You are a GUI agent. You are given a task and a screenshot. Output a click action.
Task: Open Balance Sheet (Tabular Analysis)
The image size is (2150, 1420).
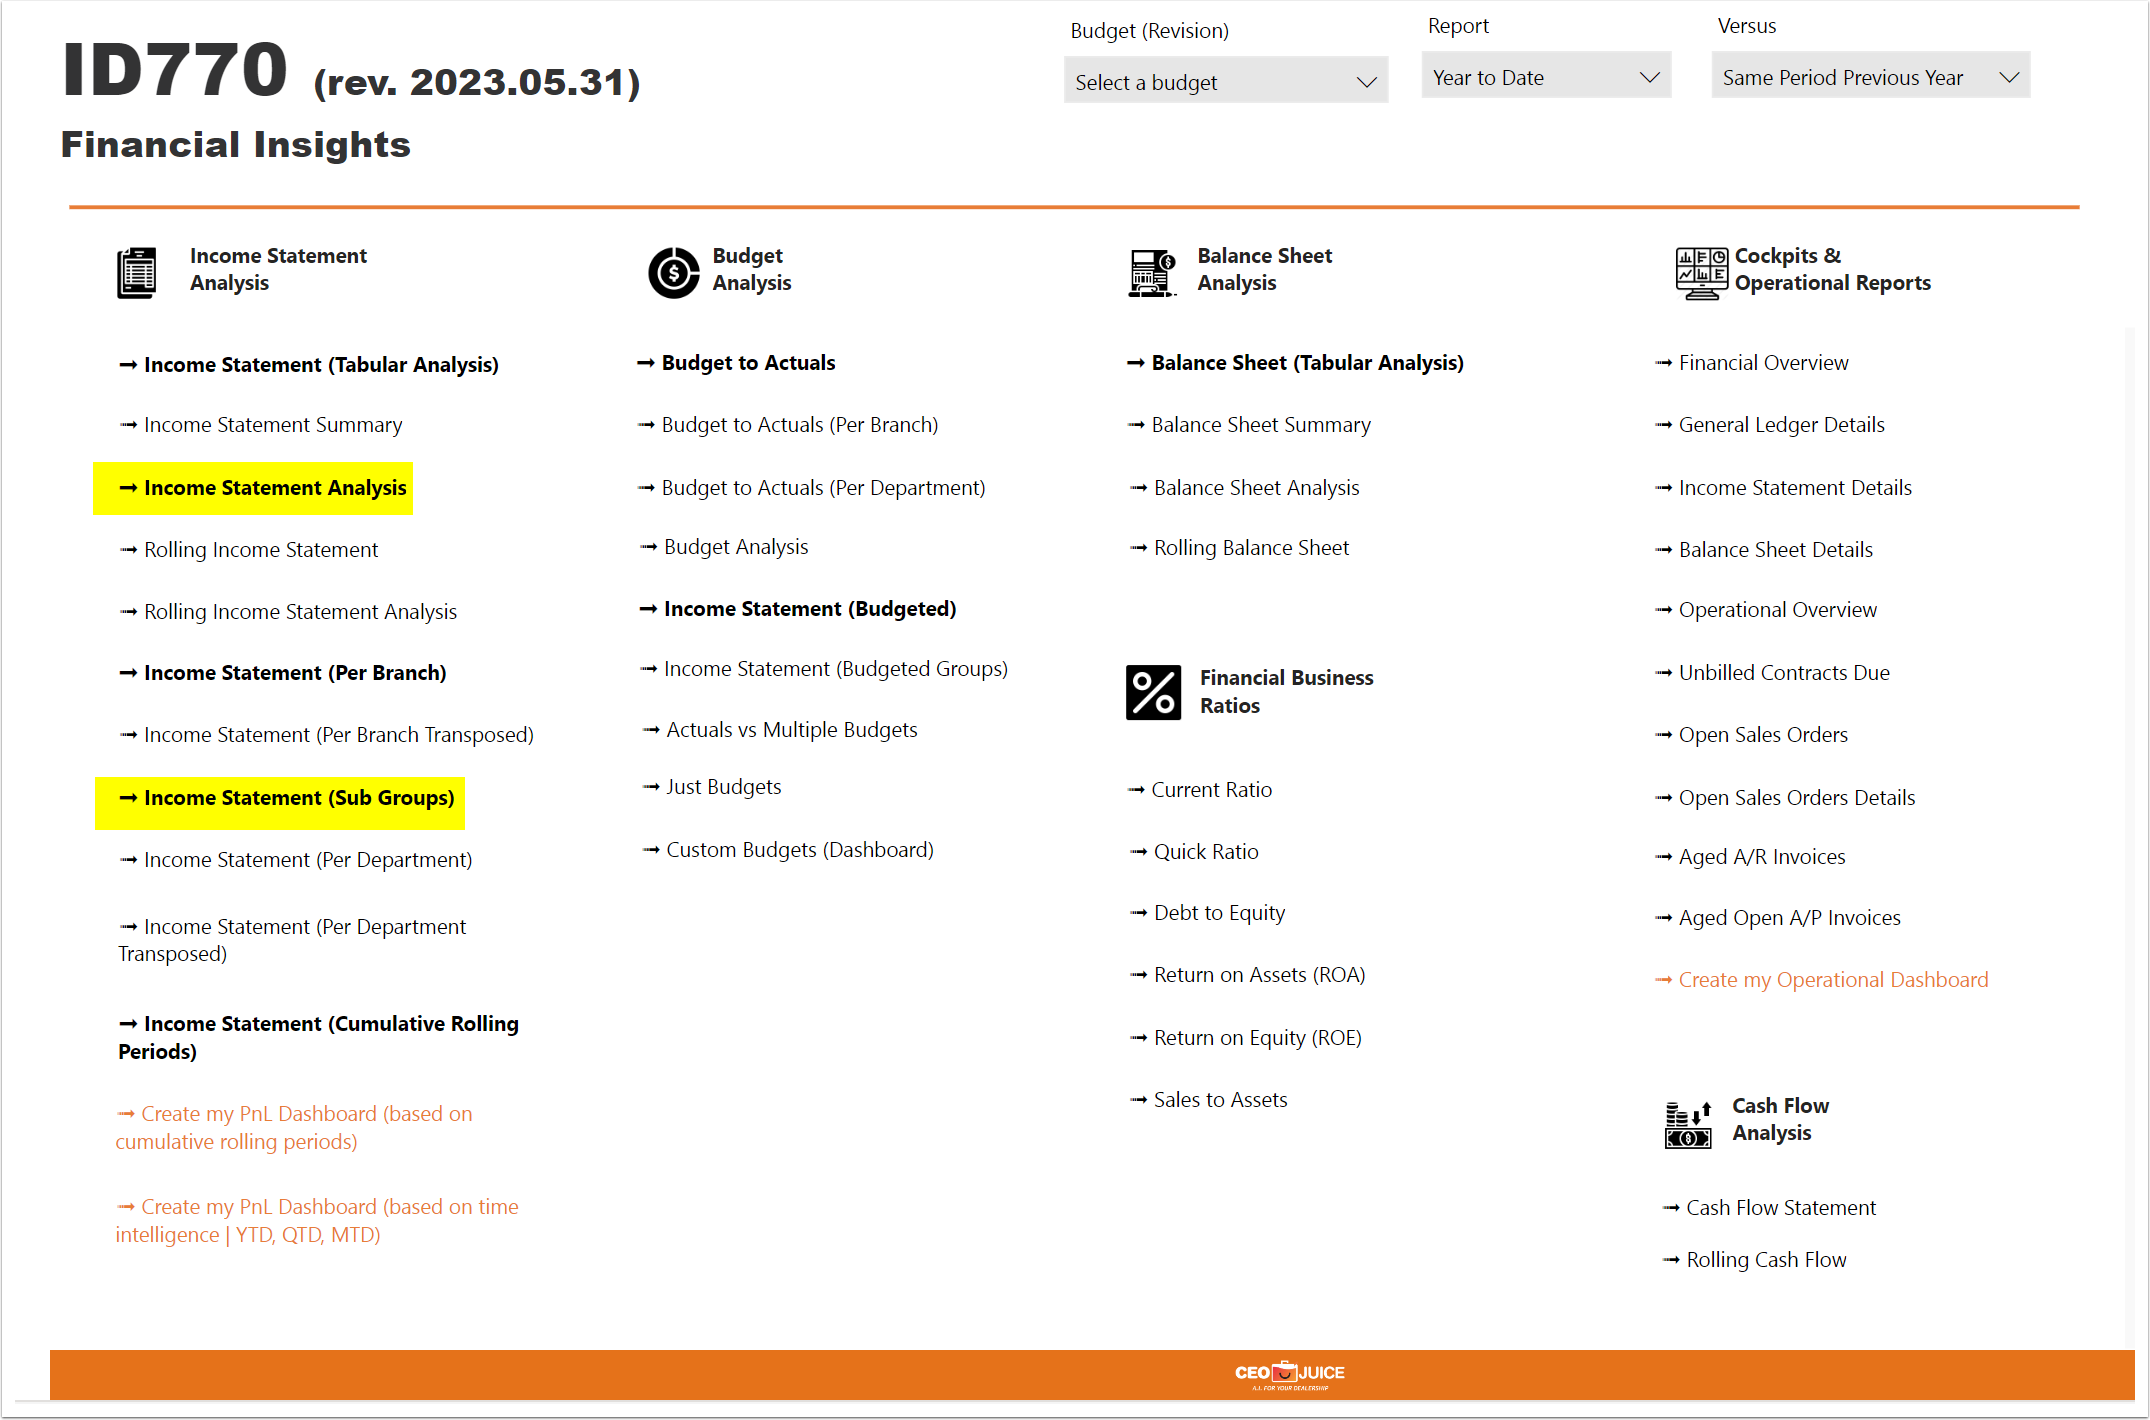click(x=1295, y=363)
